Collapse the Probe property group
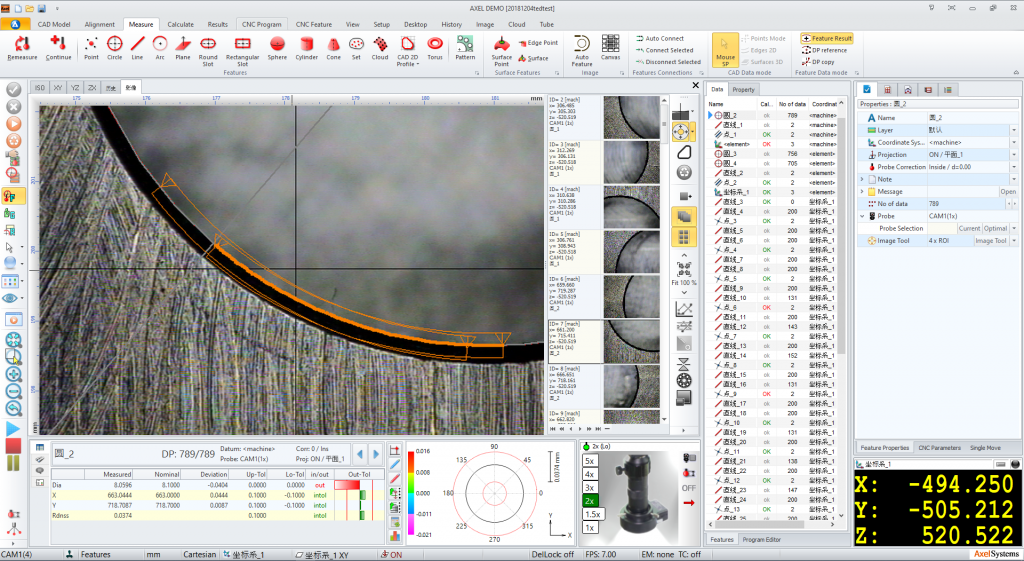 pos(862,216)
